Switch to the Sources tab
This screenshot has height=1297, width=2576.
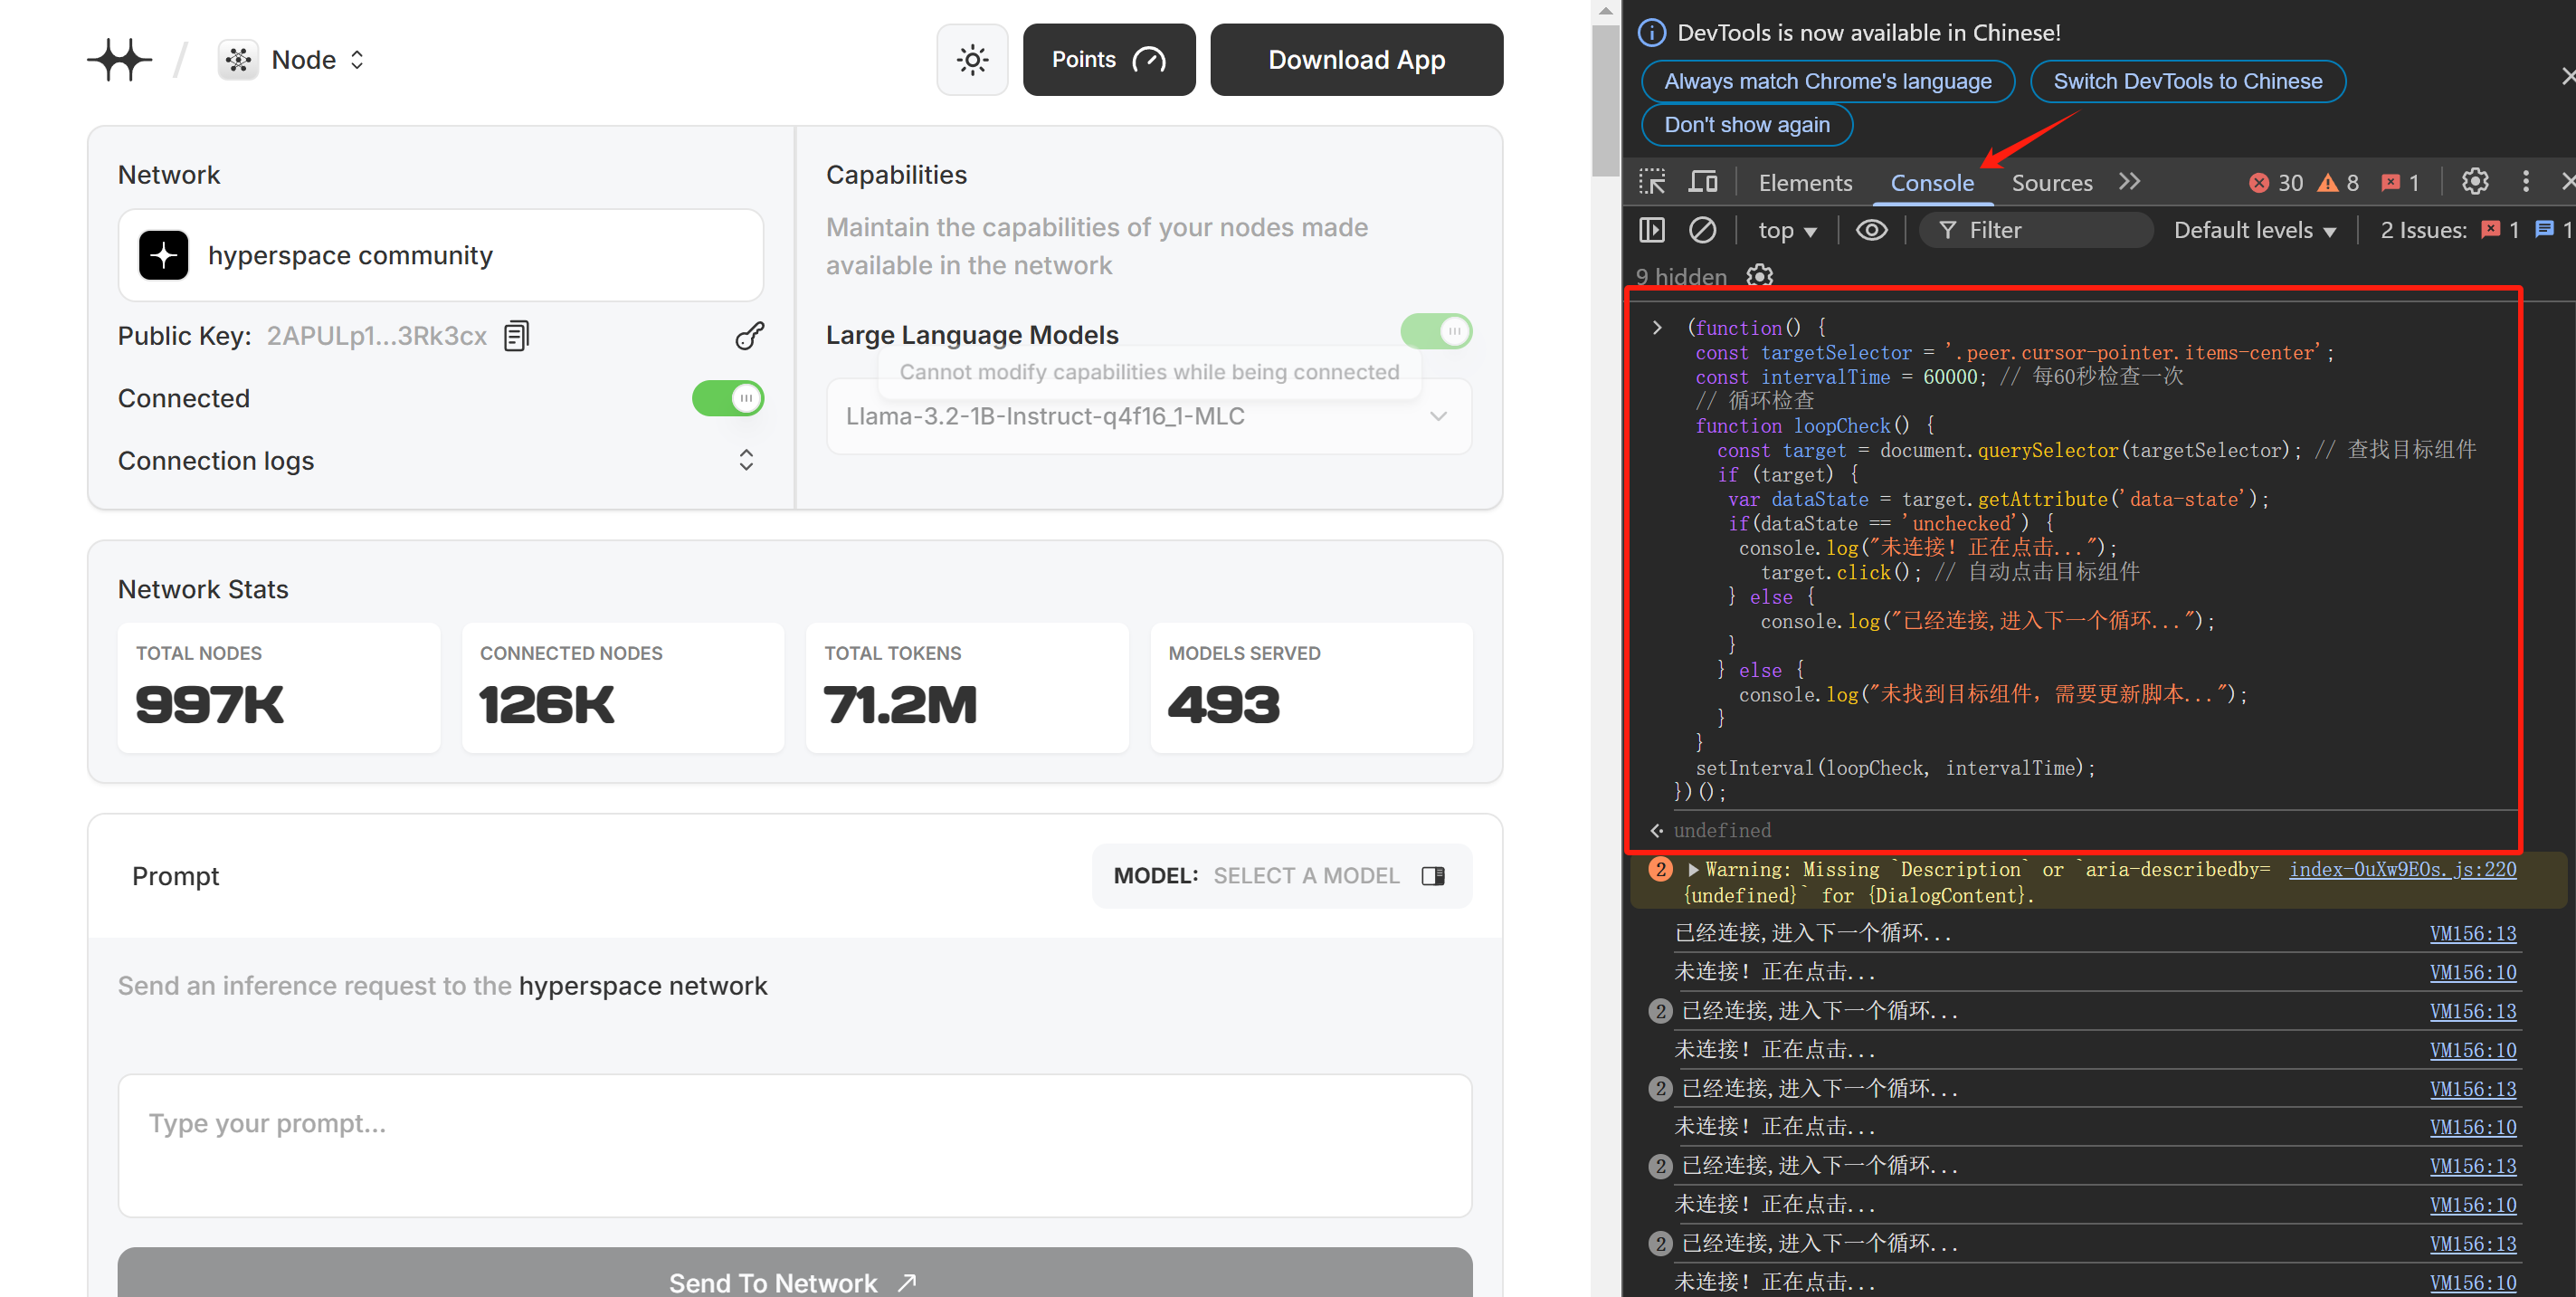pos(2051,183)
